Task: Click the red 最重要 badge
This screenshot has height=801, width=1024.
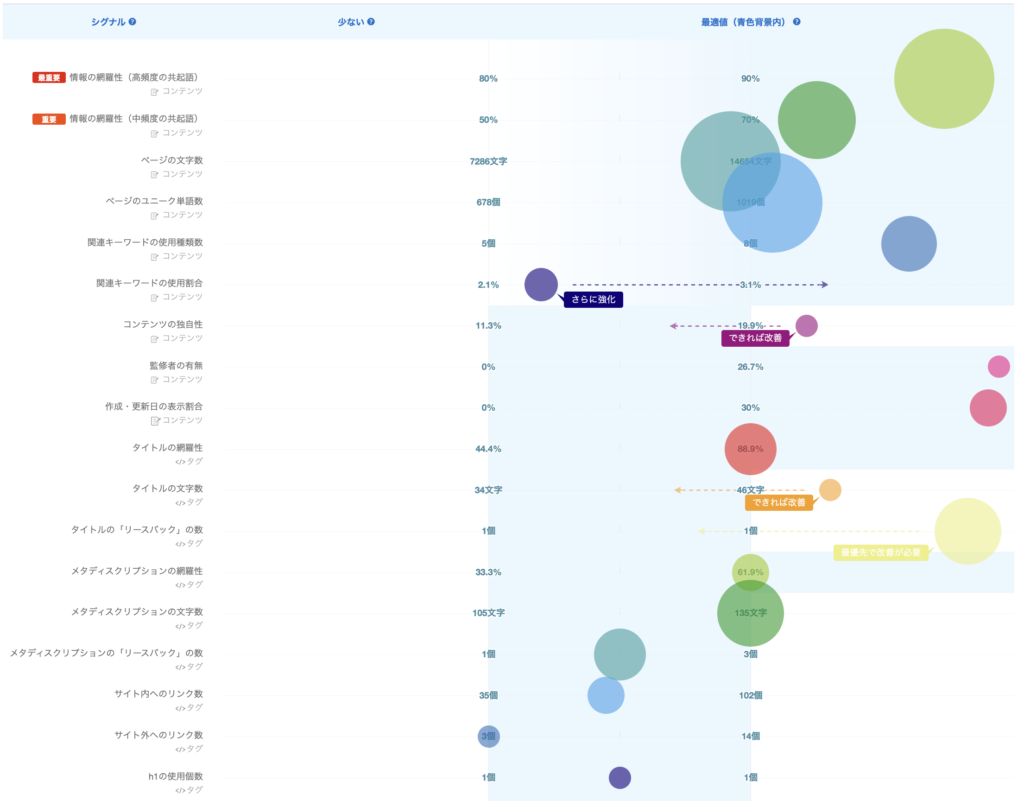Action: (49, 78)
